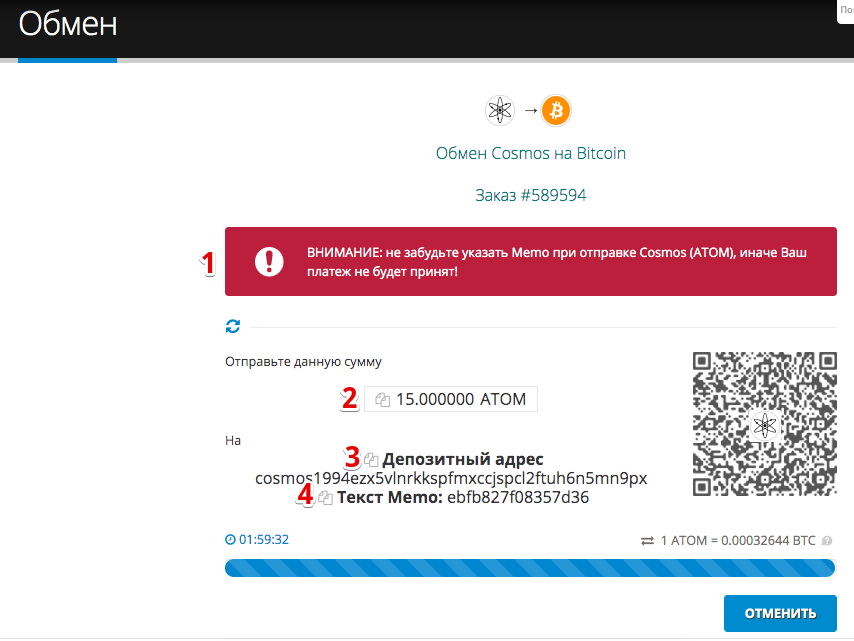The height and width of the screenshot is (641, 854).
Task: Click the Заказ #589594 order heading
Action: click(530, 195)
